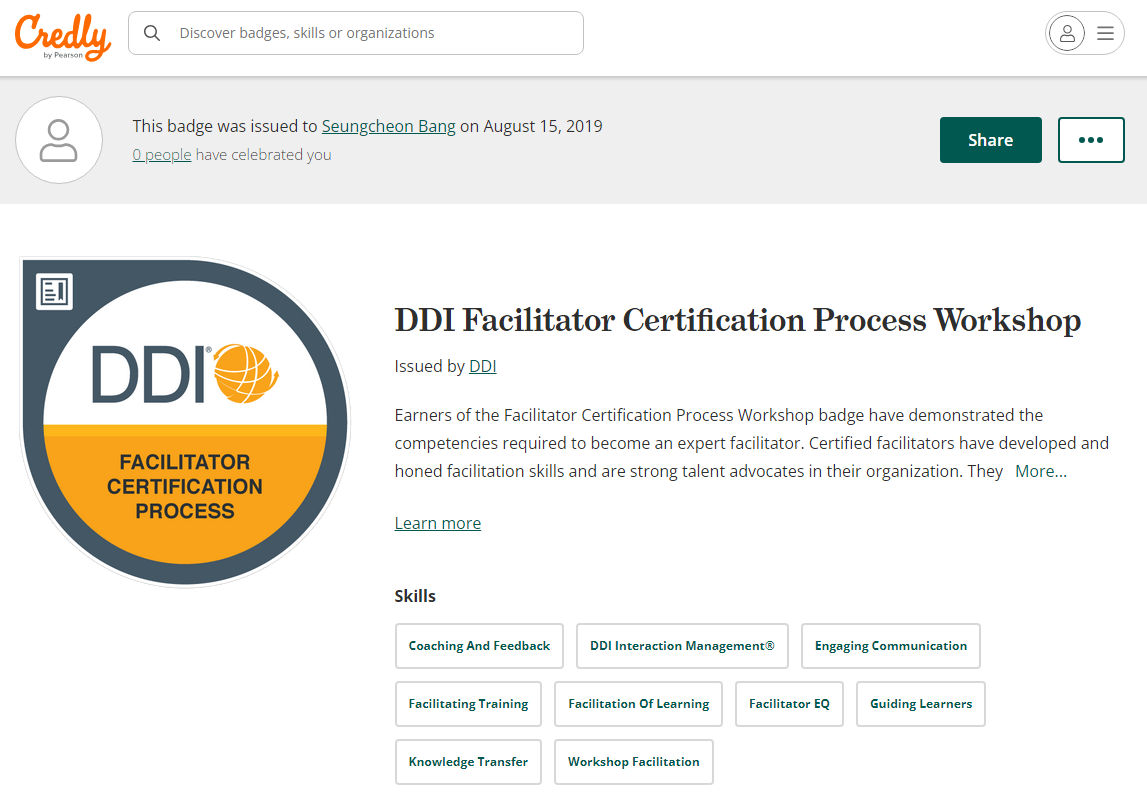
Task: Select the Facilitator EQ skill tag
Action: [789, 703]
